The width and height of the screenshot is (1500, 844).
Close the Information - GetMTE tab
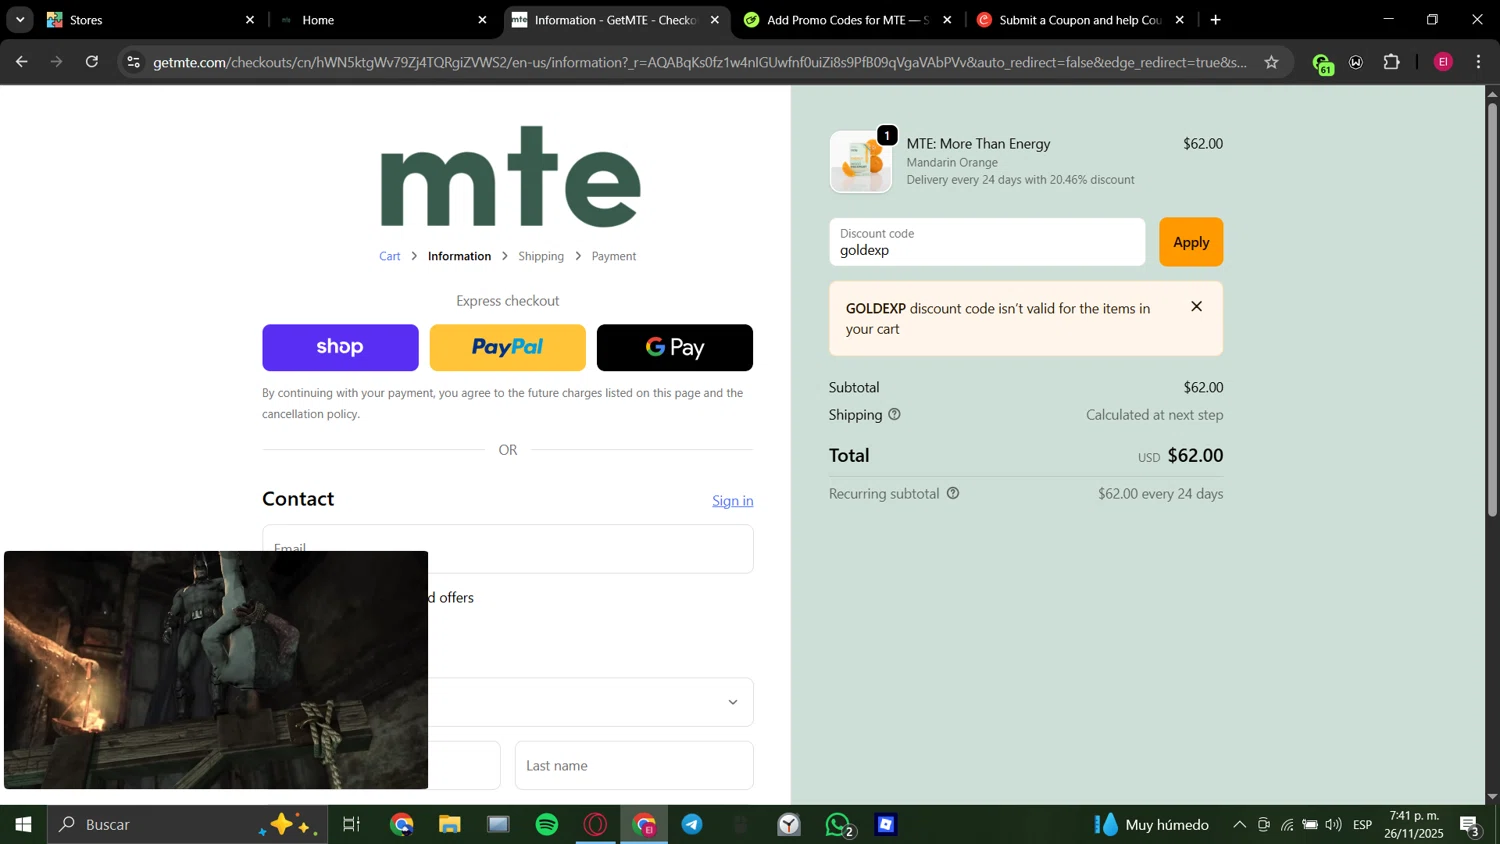pos(715,19)
